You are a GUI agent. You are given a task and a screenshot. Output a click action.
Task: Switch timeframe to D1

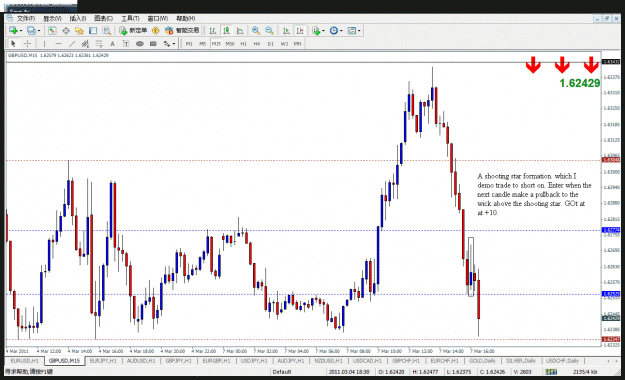click(271, 44)
